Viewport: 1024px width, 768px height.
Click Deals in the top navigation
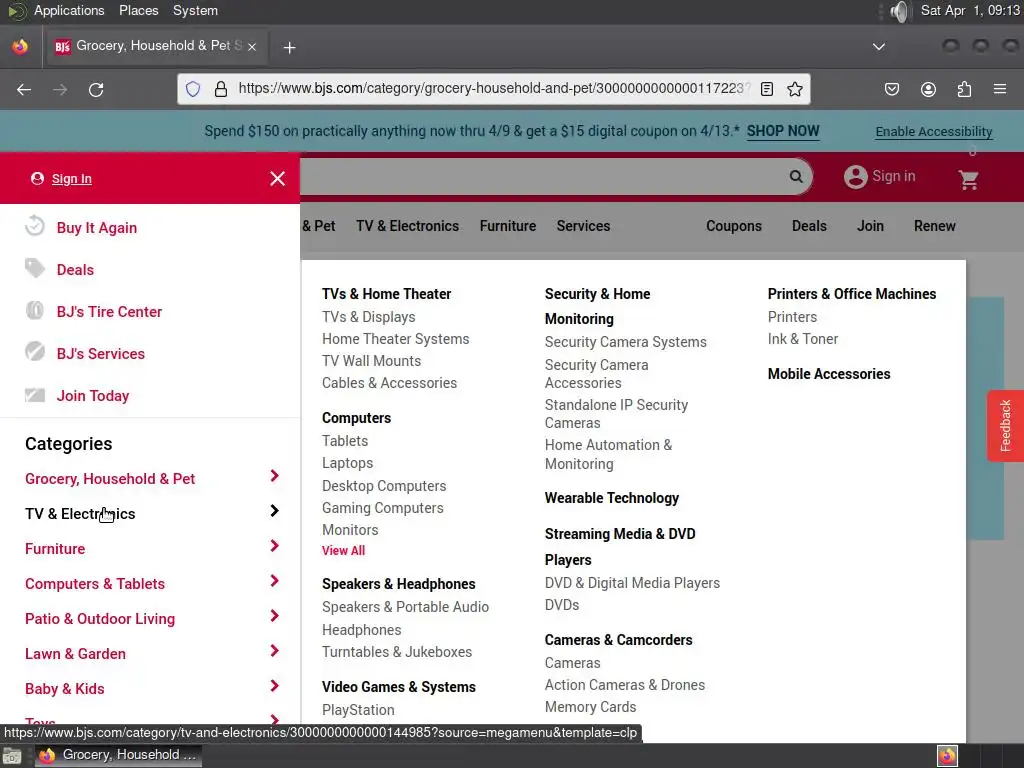(x=808, y=226)
